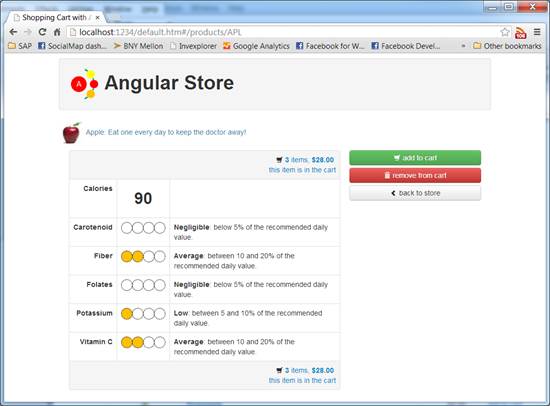The width and height of the screenshot is (550, 406).
Task: Click the localhost address bar field
Action: (x=282, y=32)
